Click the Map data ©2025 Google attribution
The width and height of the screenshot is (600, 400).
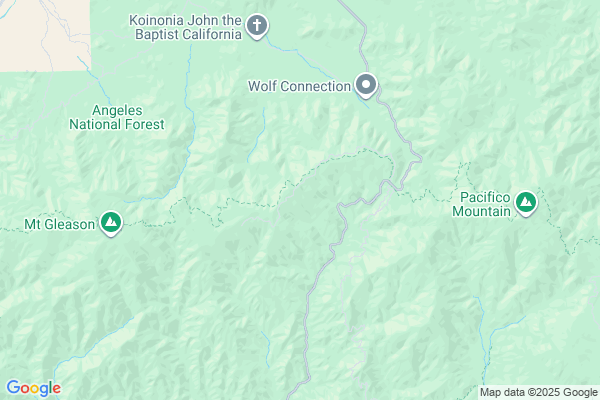(539, 392)
